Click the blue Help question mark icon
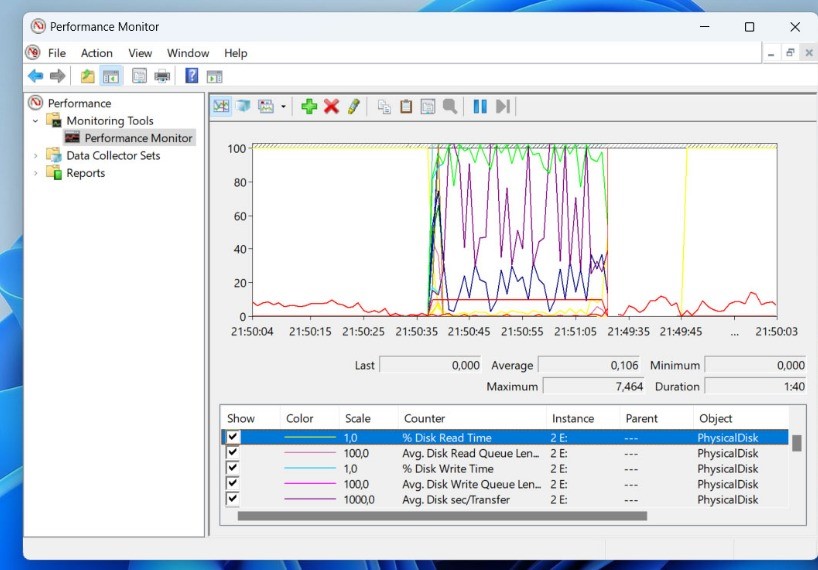This screenshot has width=818, height=570. (191, 76)
